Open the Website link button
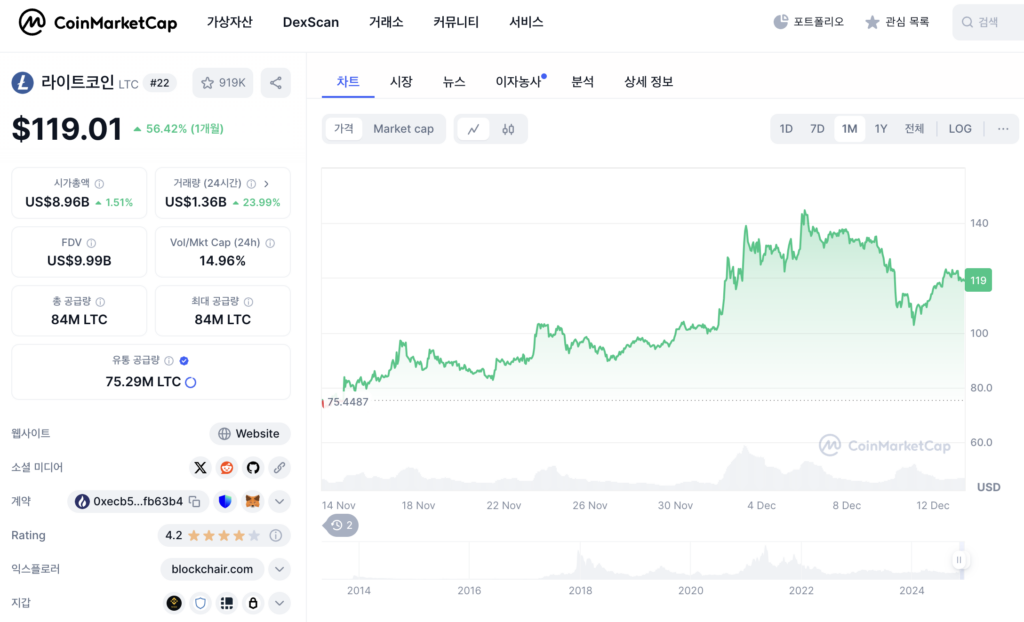Viewport: 1024px width, 622px height. (249, 434)
